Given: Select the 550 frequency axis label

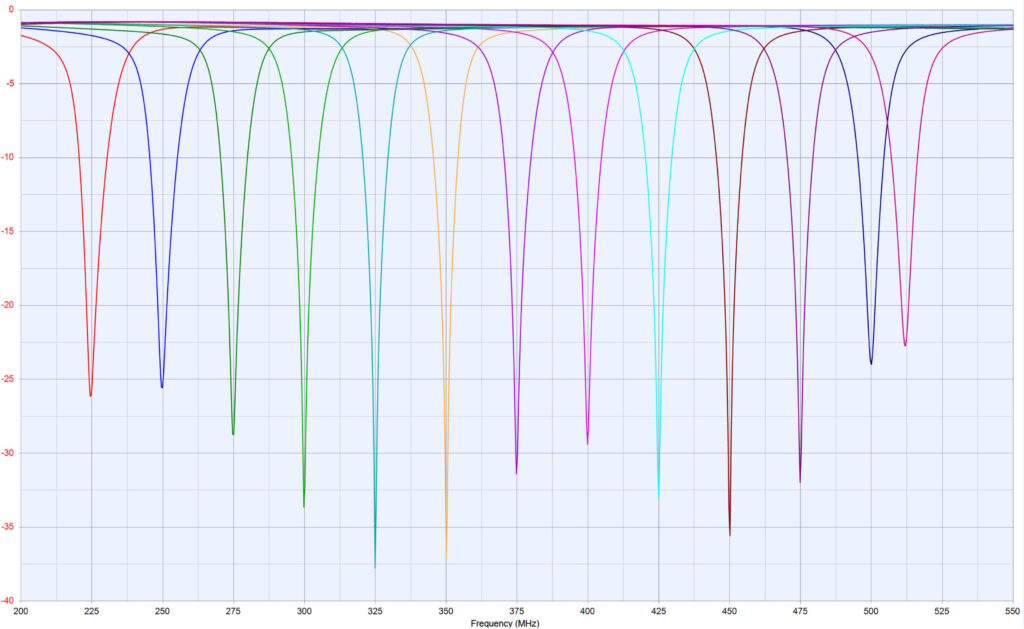Looking at the screenshot, I should (x=1012, y=611).
